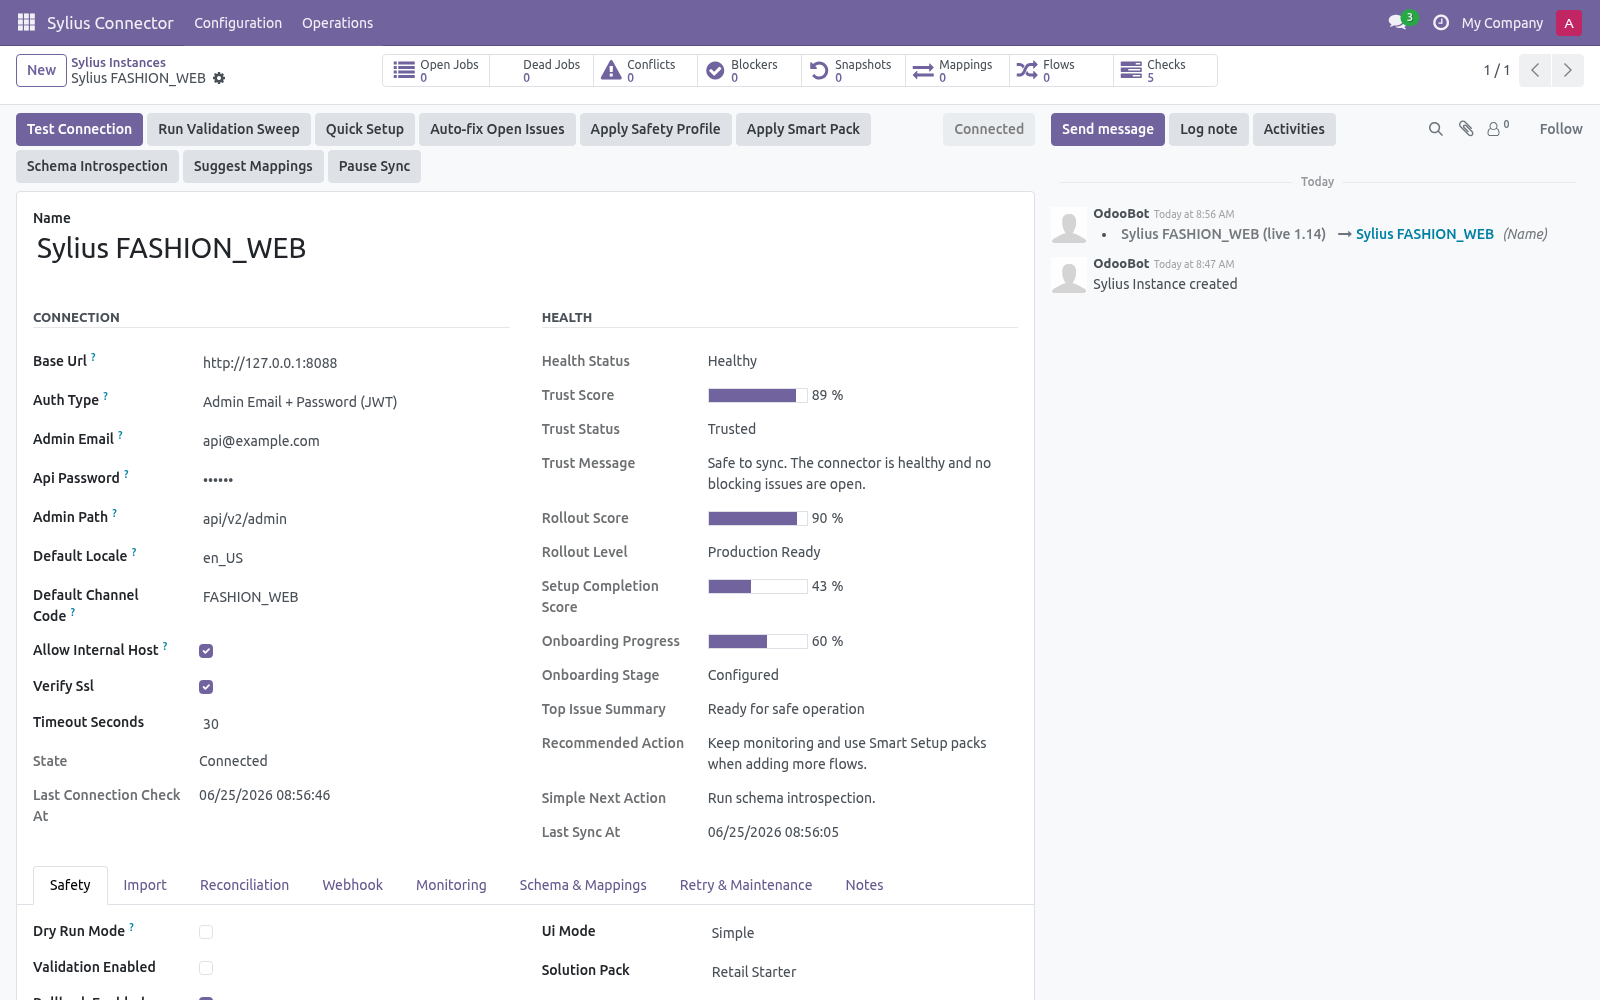The image size is (1600, 1000).
Task: Click the Run Validation Sweep button
Action: (229, 129)
